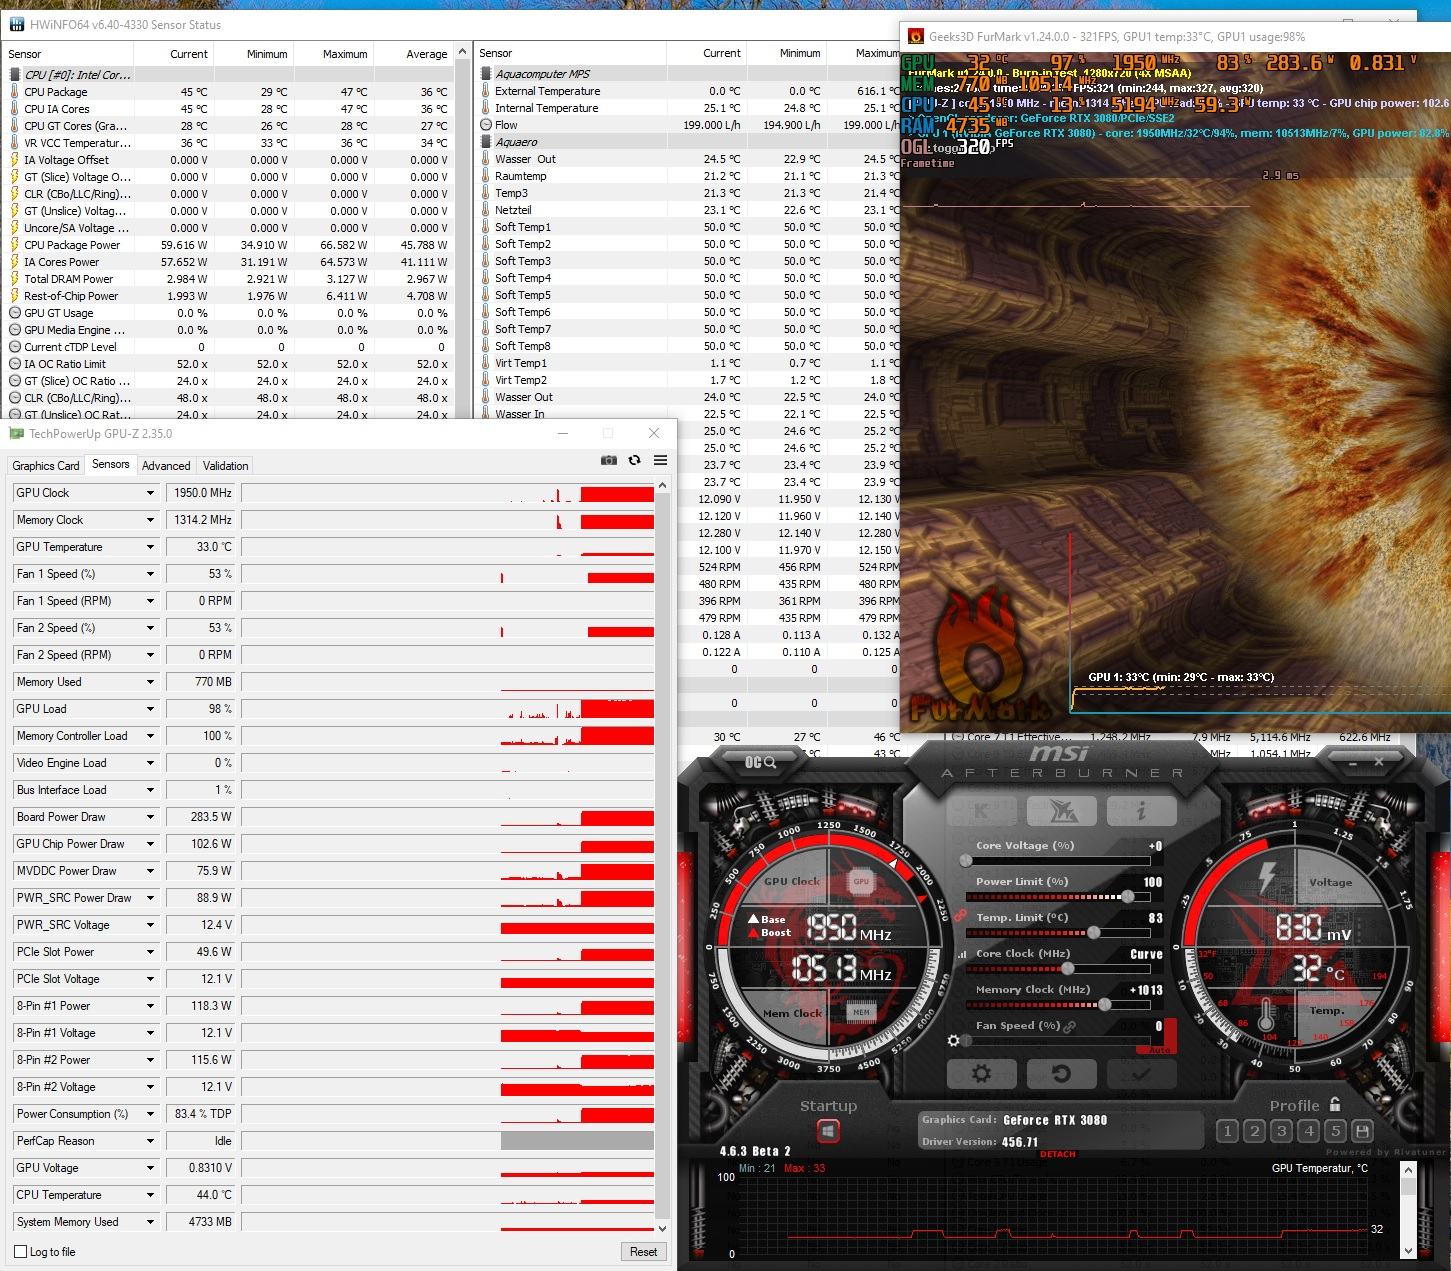The width and height of the screenshot is (1451, 1271).
Task: Toggle fan speed Auto mode button
Action: (1160, 1050)
